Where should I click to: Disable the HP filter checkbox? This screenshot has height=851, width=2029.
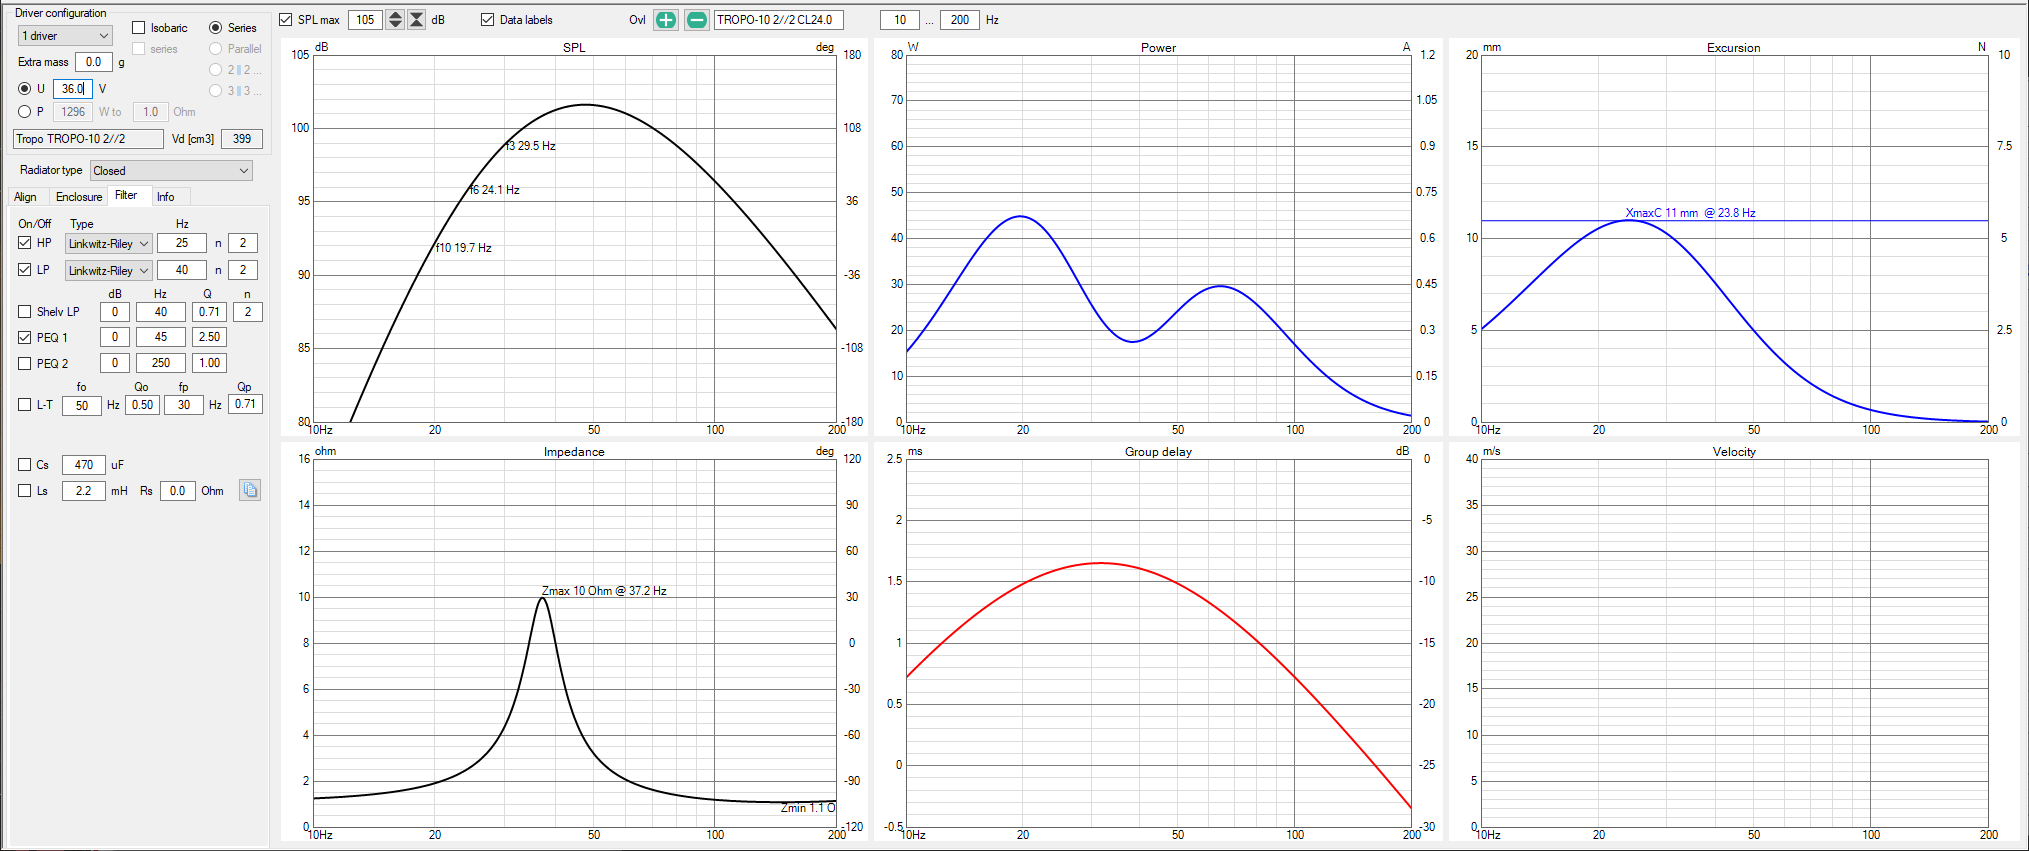click(x=25, y=243)
